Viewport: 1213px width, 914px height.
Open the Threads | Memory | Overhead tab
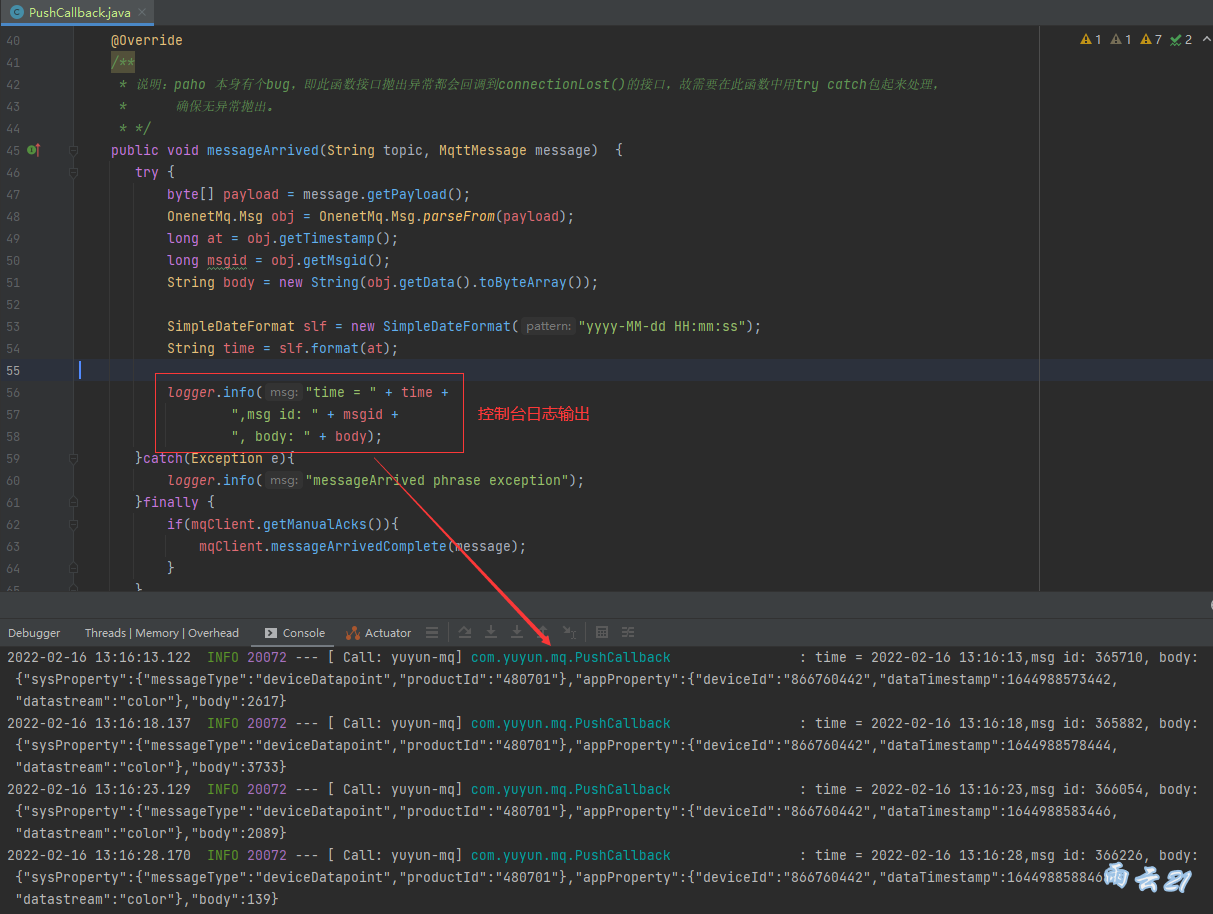162,633
